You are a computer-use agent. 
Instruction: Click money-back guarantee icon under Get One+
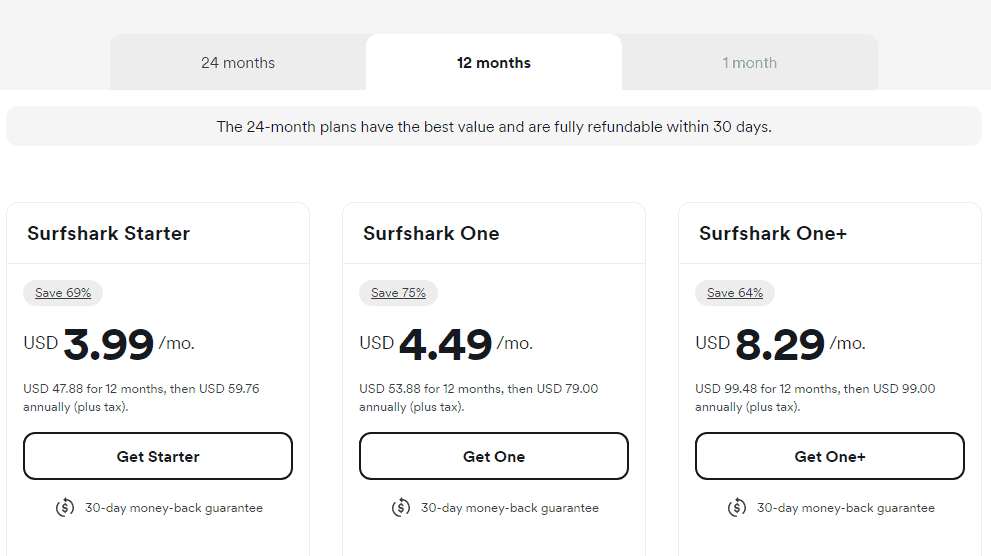737,507
